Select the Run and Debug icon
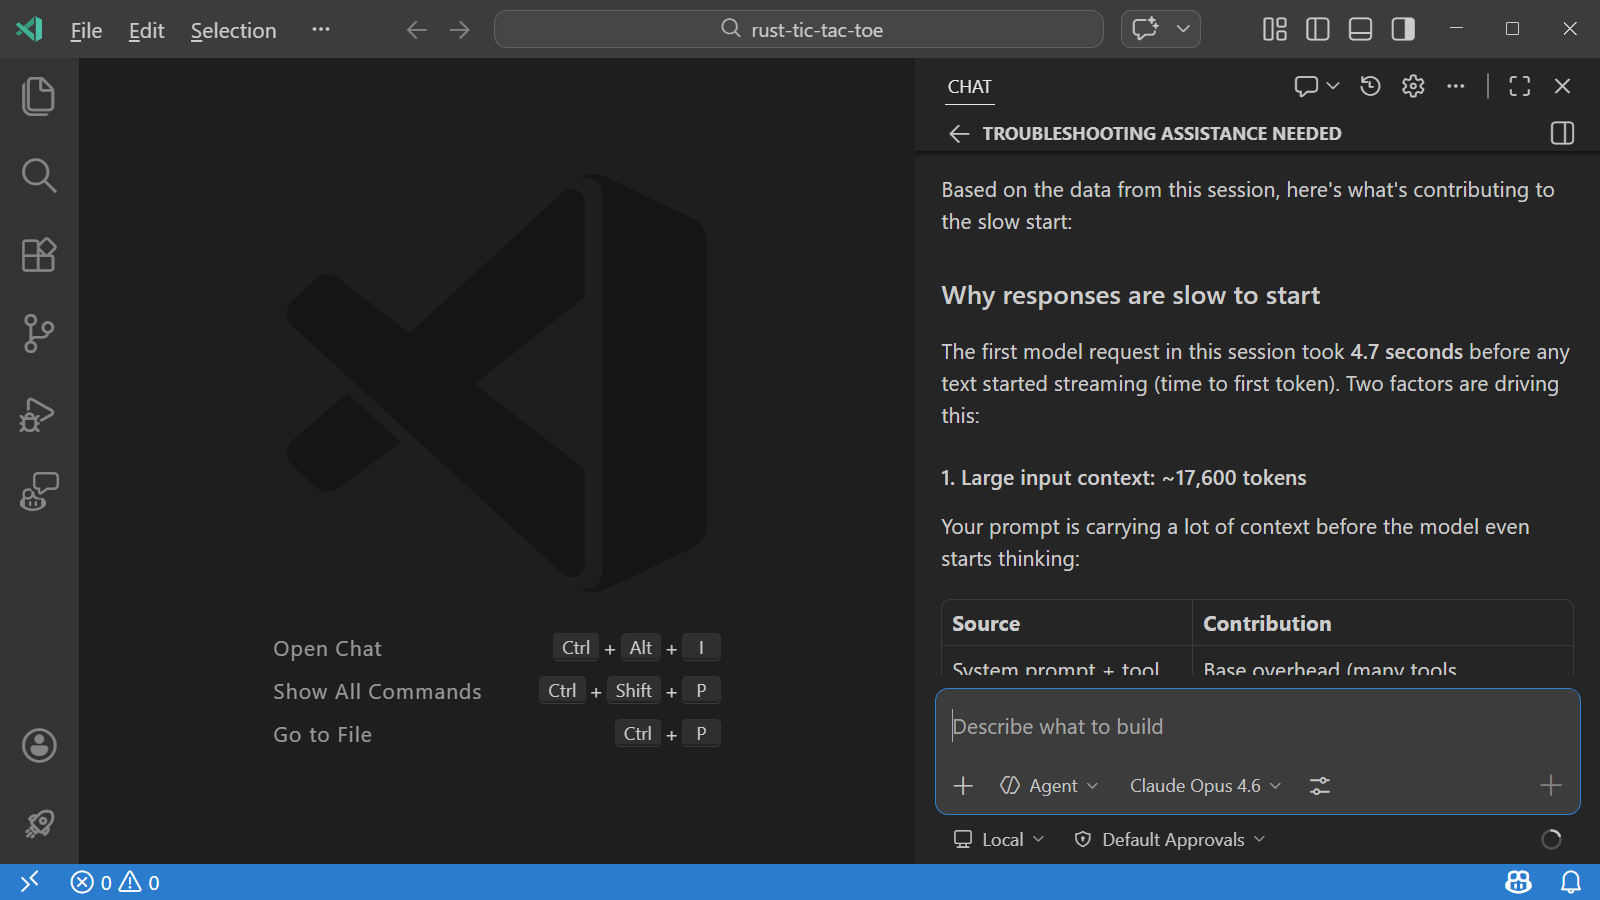This screenshot has width=1600, height=900. click(x=38, y=414)
